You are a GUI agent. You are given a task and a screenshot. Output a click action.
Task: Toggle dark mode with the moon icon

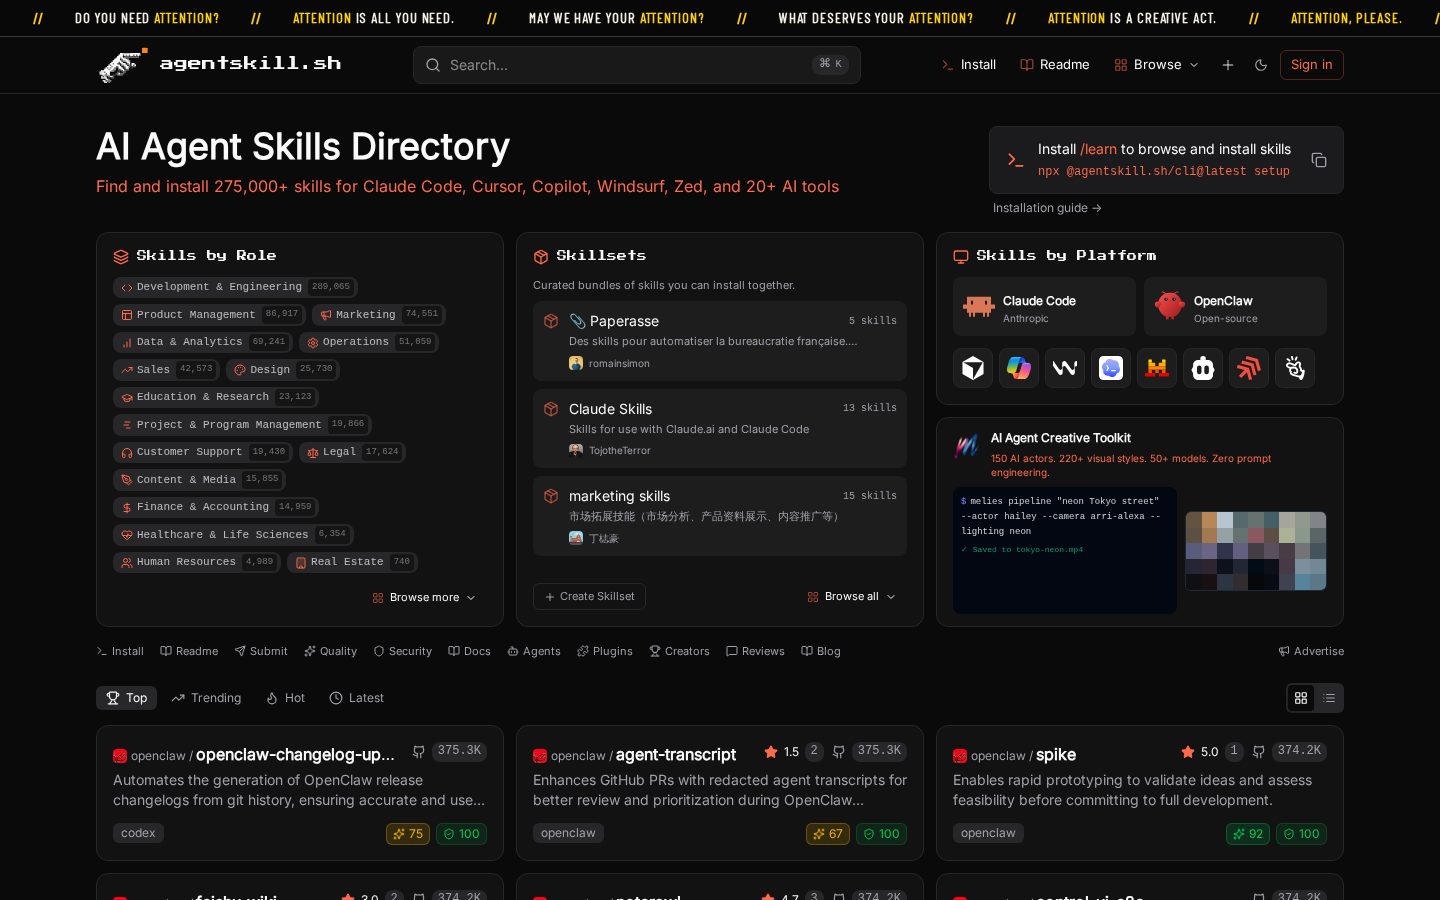(x=1261, y=65)
